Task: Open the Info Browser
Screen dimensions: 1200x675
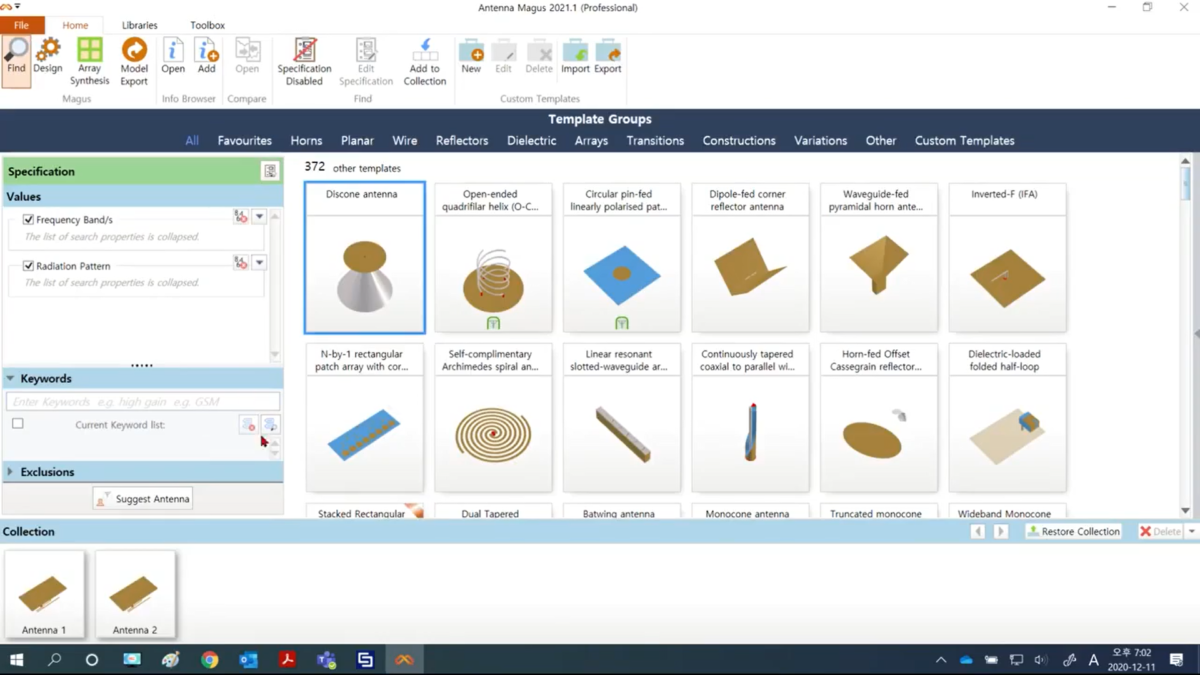Action: point(173,56)
